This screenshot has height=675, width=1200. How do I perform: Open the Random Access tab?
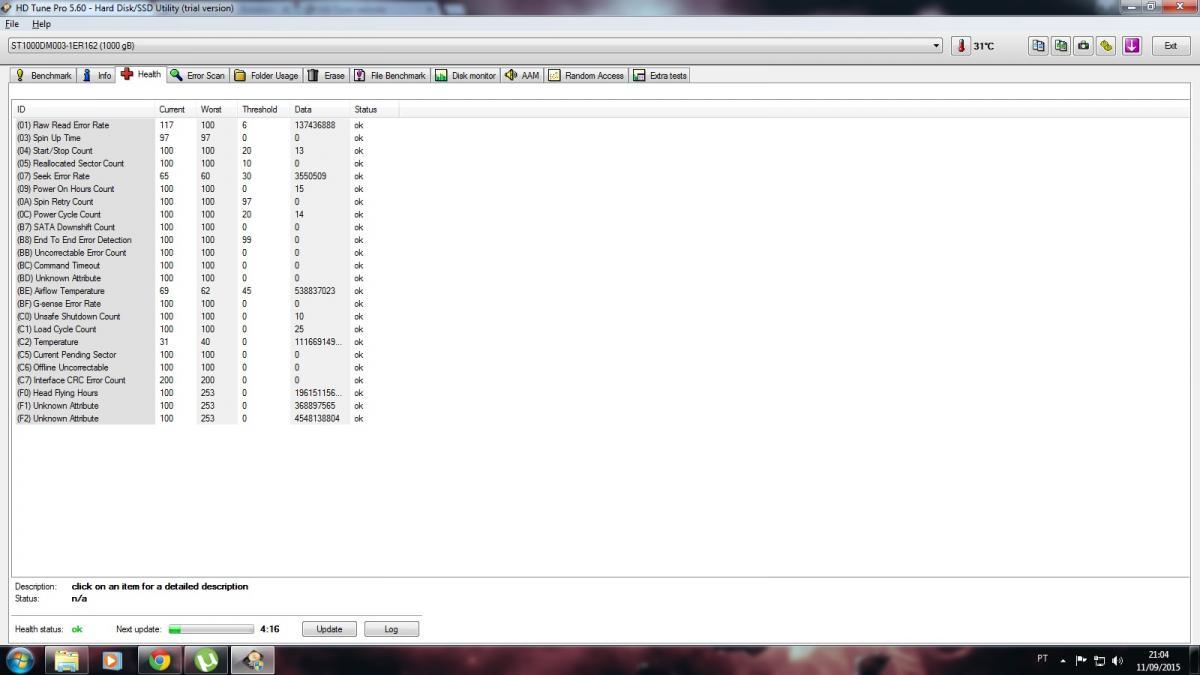pos(586,75)
